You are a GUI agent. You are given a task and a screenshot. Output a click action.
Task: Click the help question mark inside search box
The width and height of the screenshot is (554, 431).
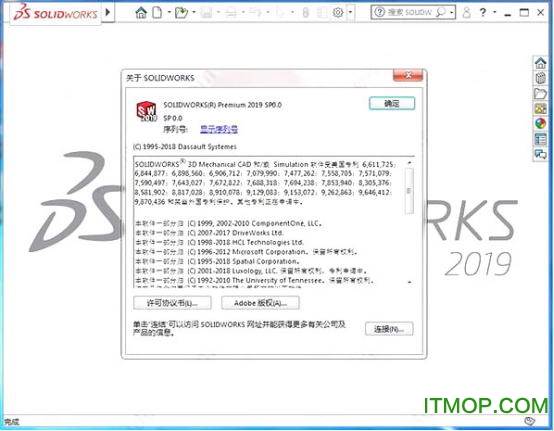(379, 12)
